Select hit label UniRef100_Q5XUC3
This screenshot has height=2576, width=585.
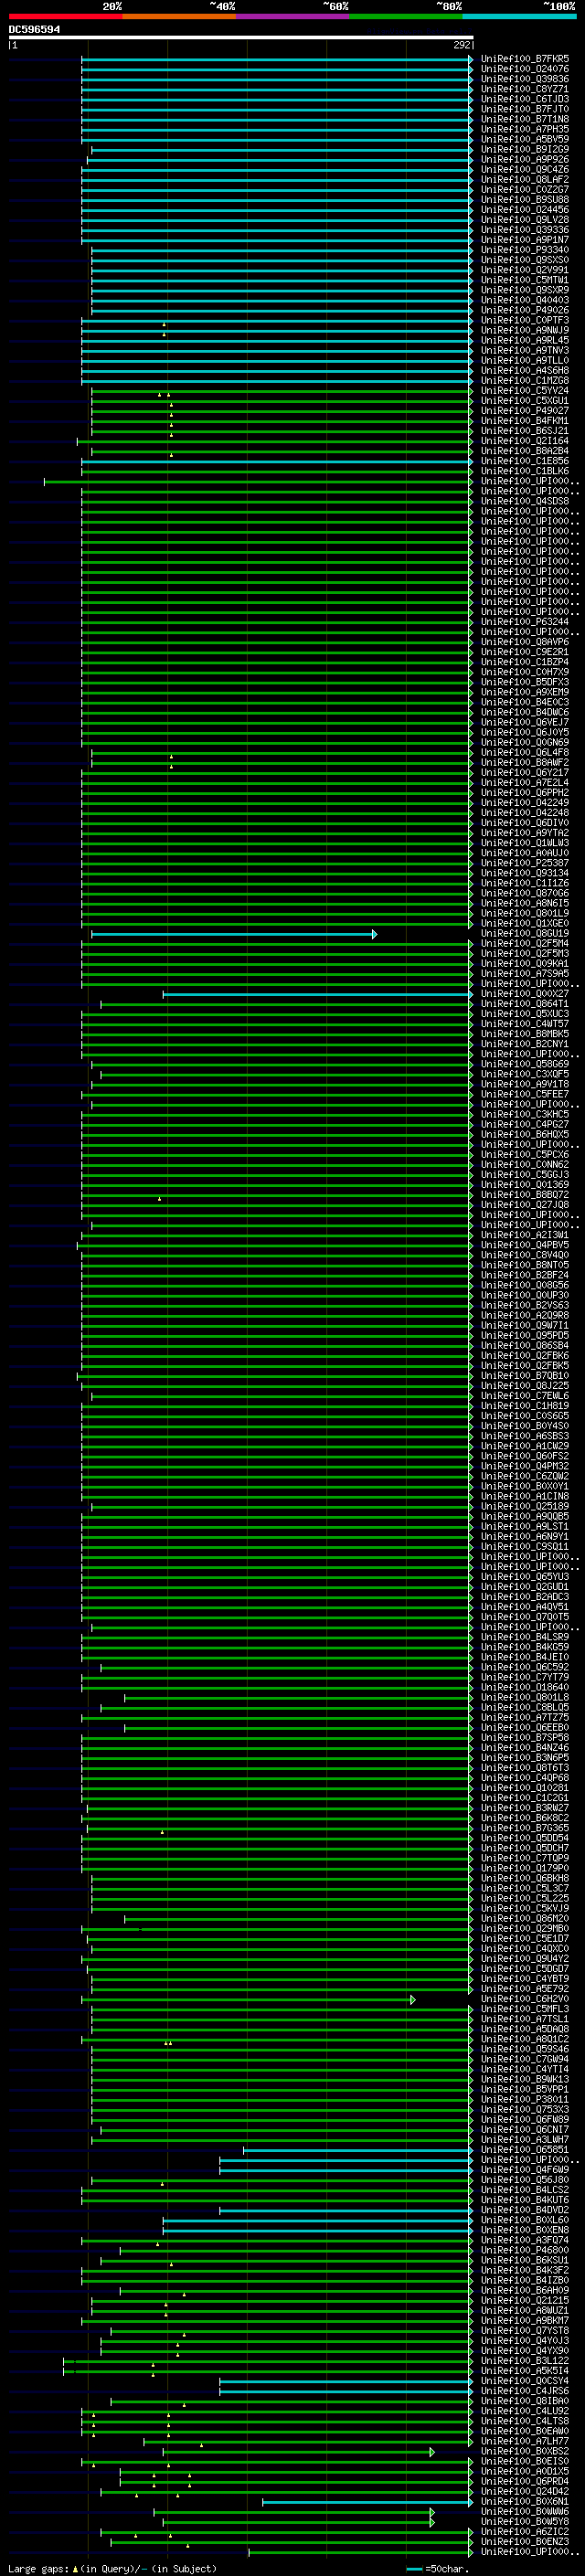[525, 1014]
